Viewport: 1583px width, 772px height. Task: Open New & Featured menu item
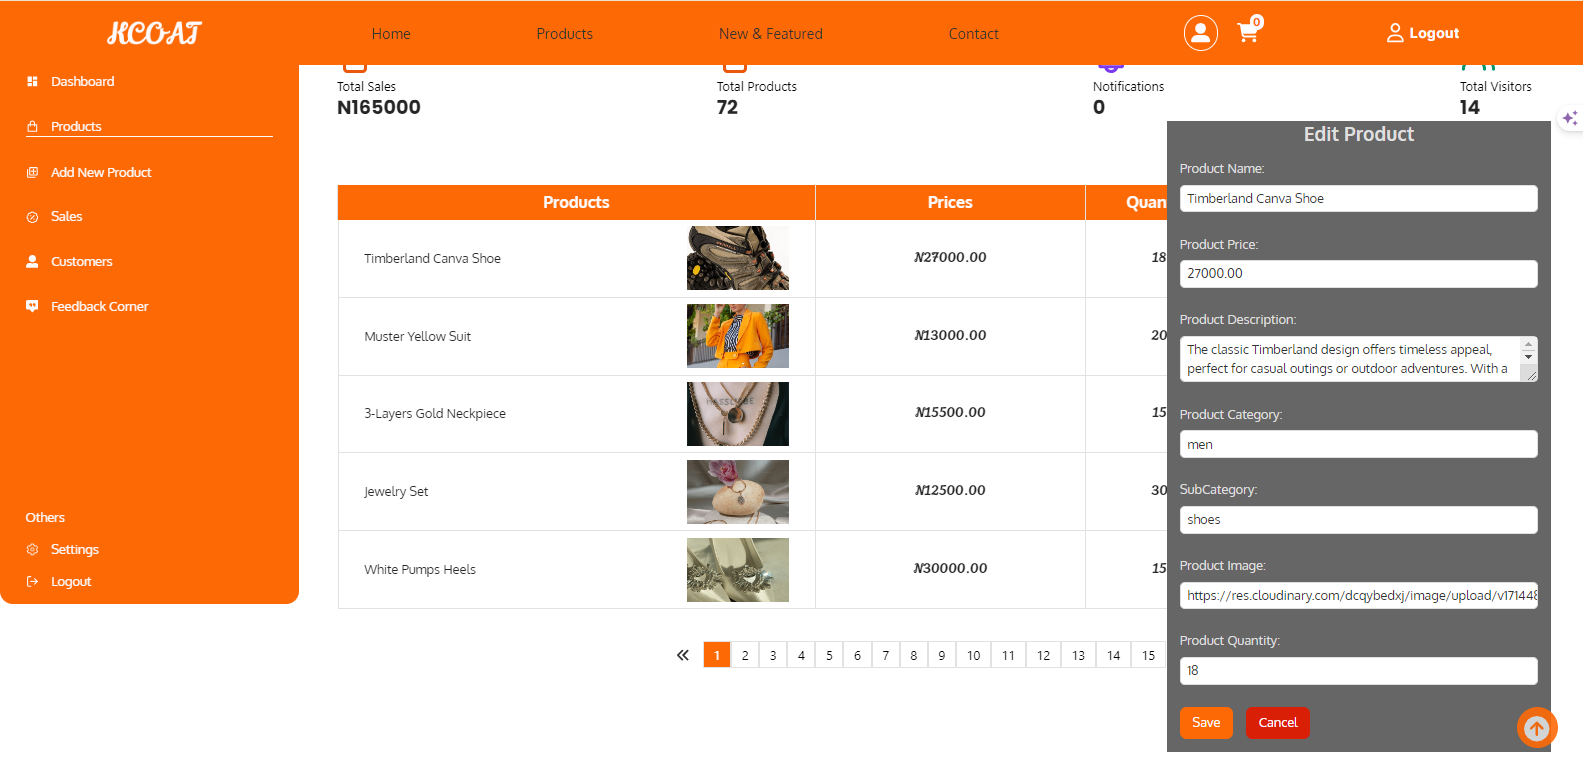point(771,34)
